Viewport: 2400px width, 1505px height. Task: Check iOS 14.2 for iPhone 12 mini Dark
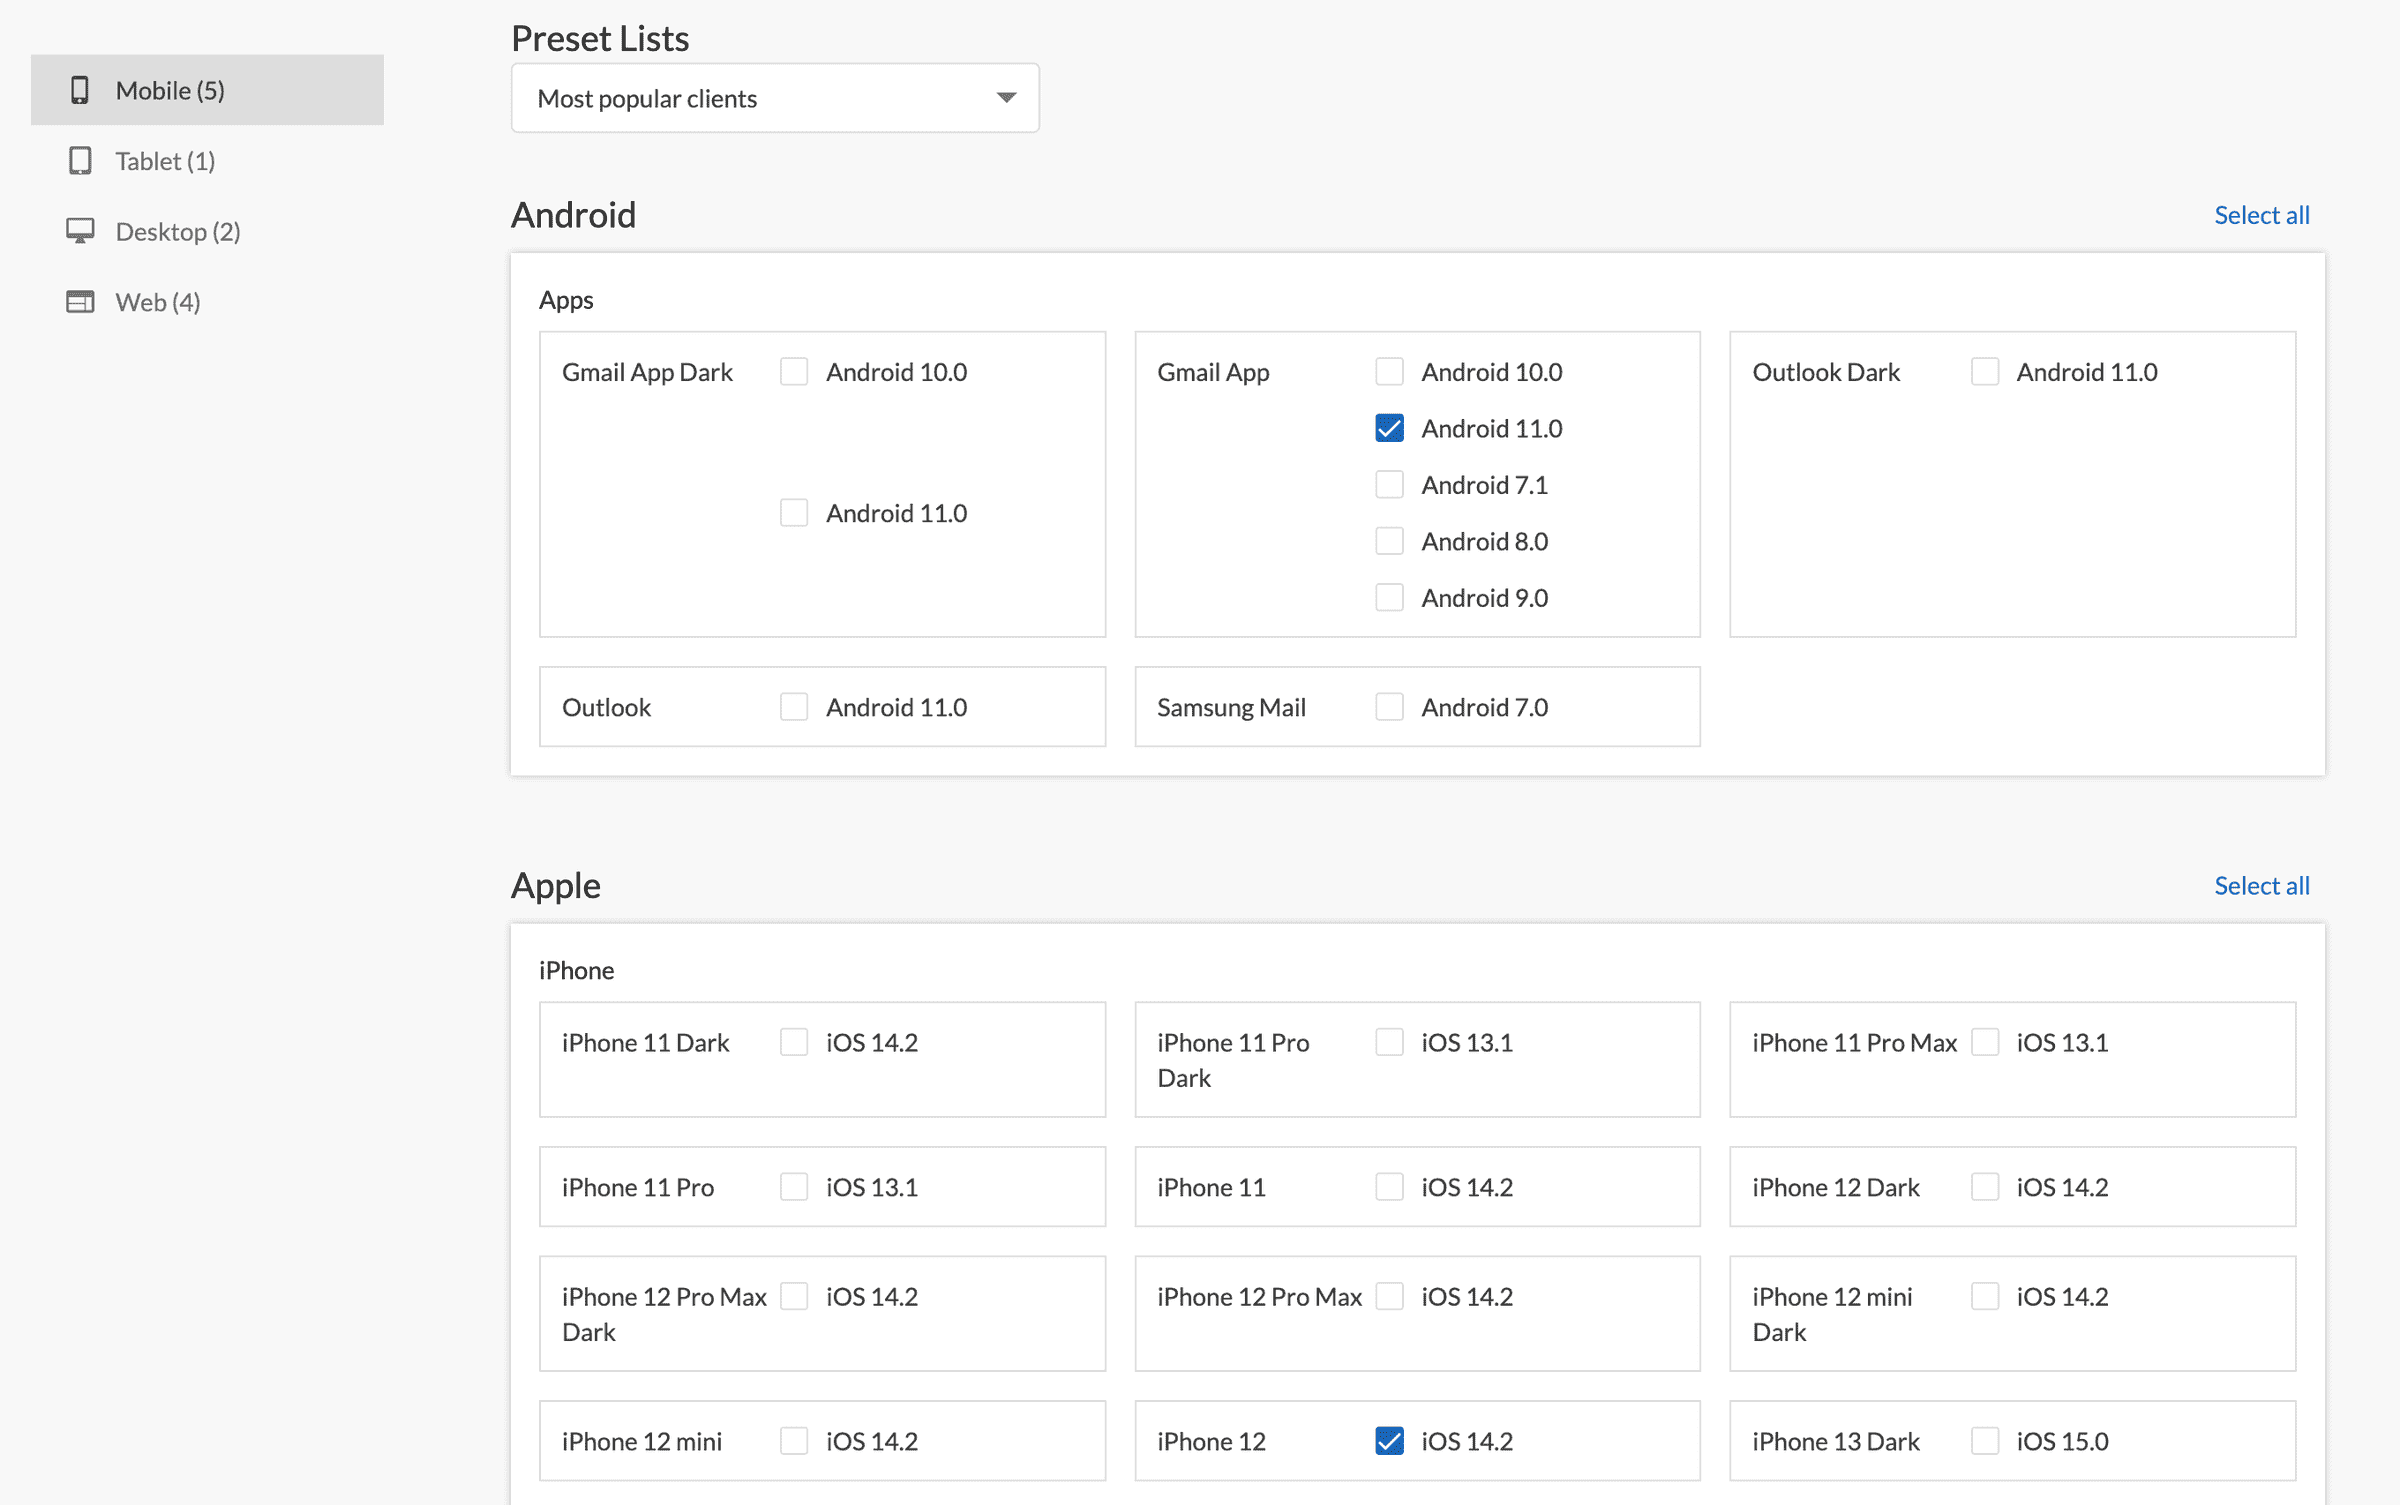(x=1985, y=1296)
